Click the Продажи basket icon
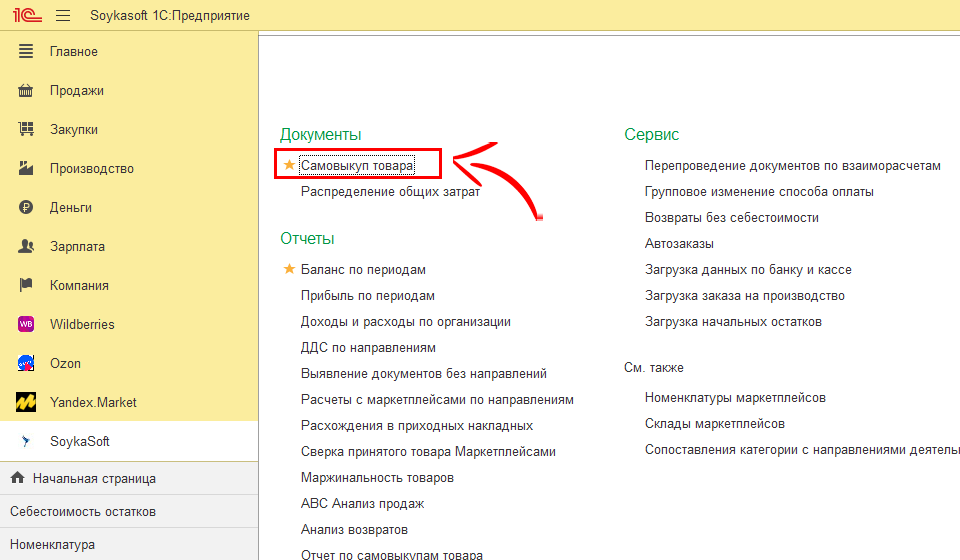This screenshot has height=560, width=960. [x=27, y=91]
